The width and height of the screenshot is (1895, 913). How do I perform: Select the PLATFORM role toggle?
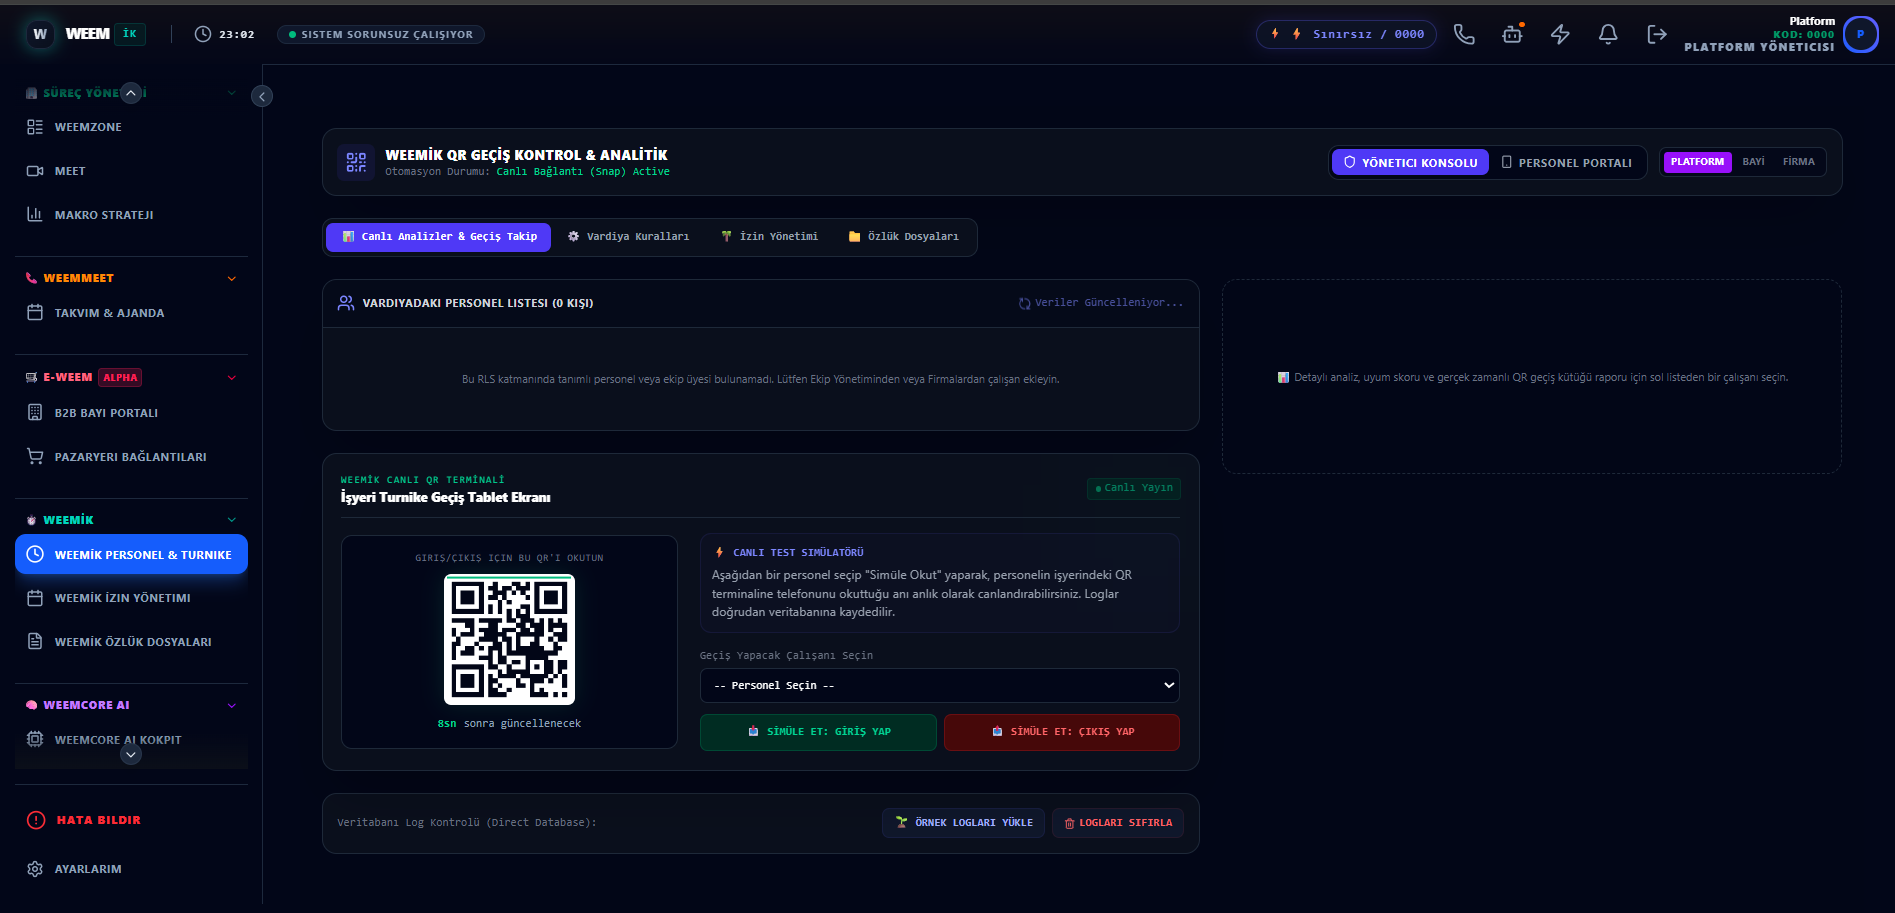click(x=1697, y=162)
